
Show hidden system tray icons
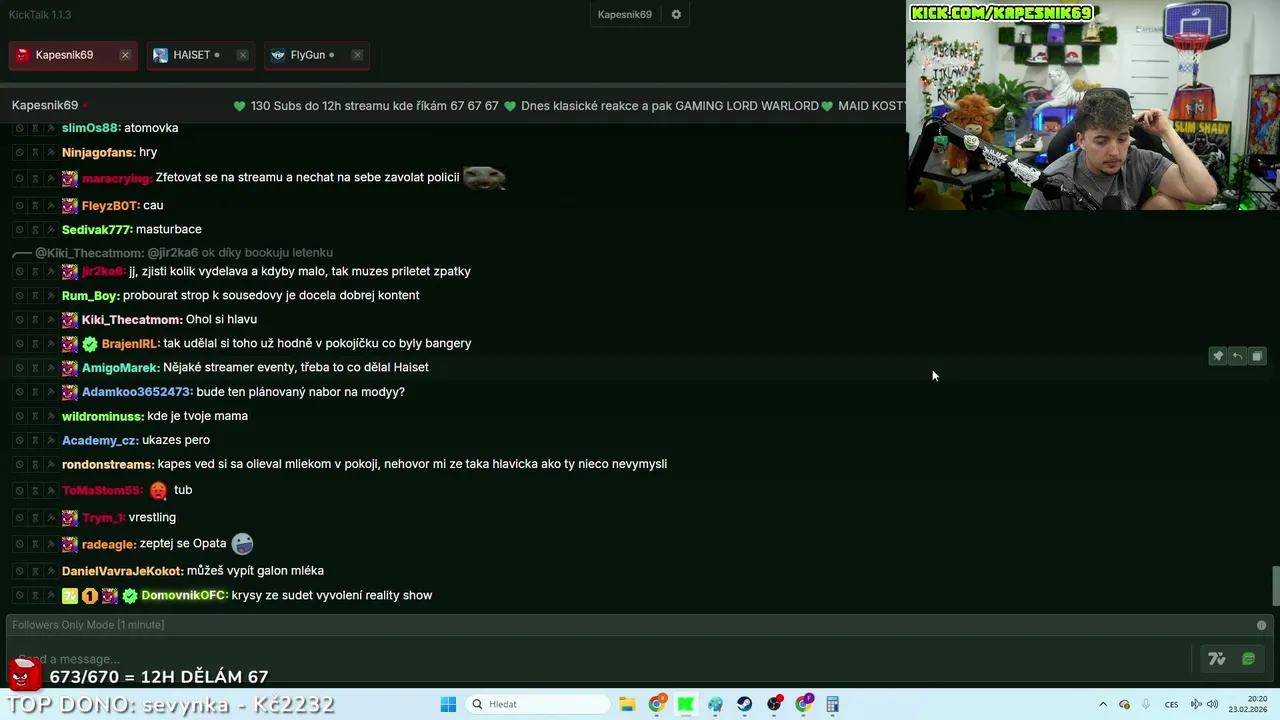(x=1103, y=704)
